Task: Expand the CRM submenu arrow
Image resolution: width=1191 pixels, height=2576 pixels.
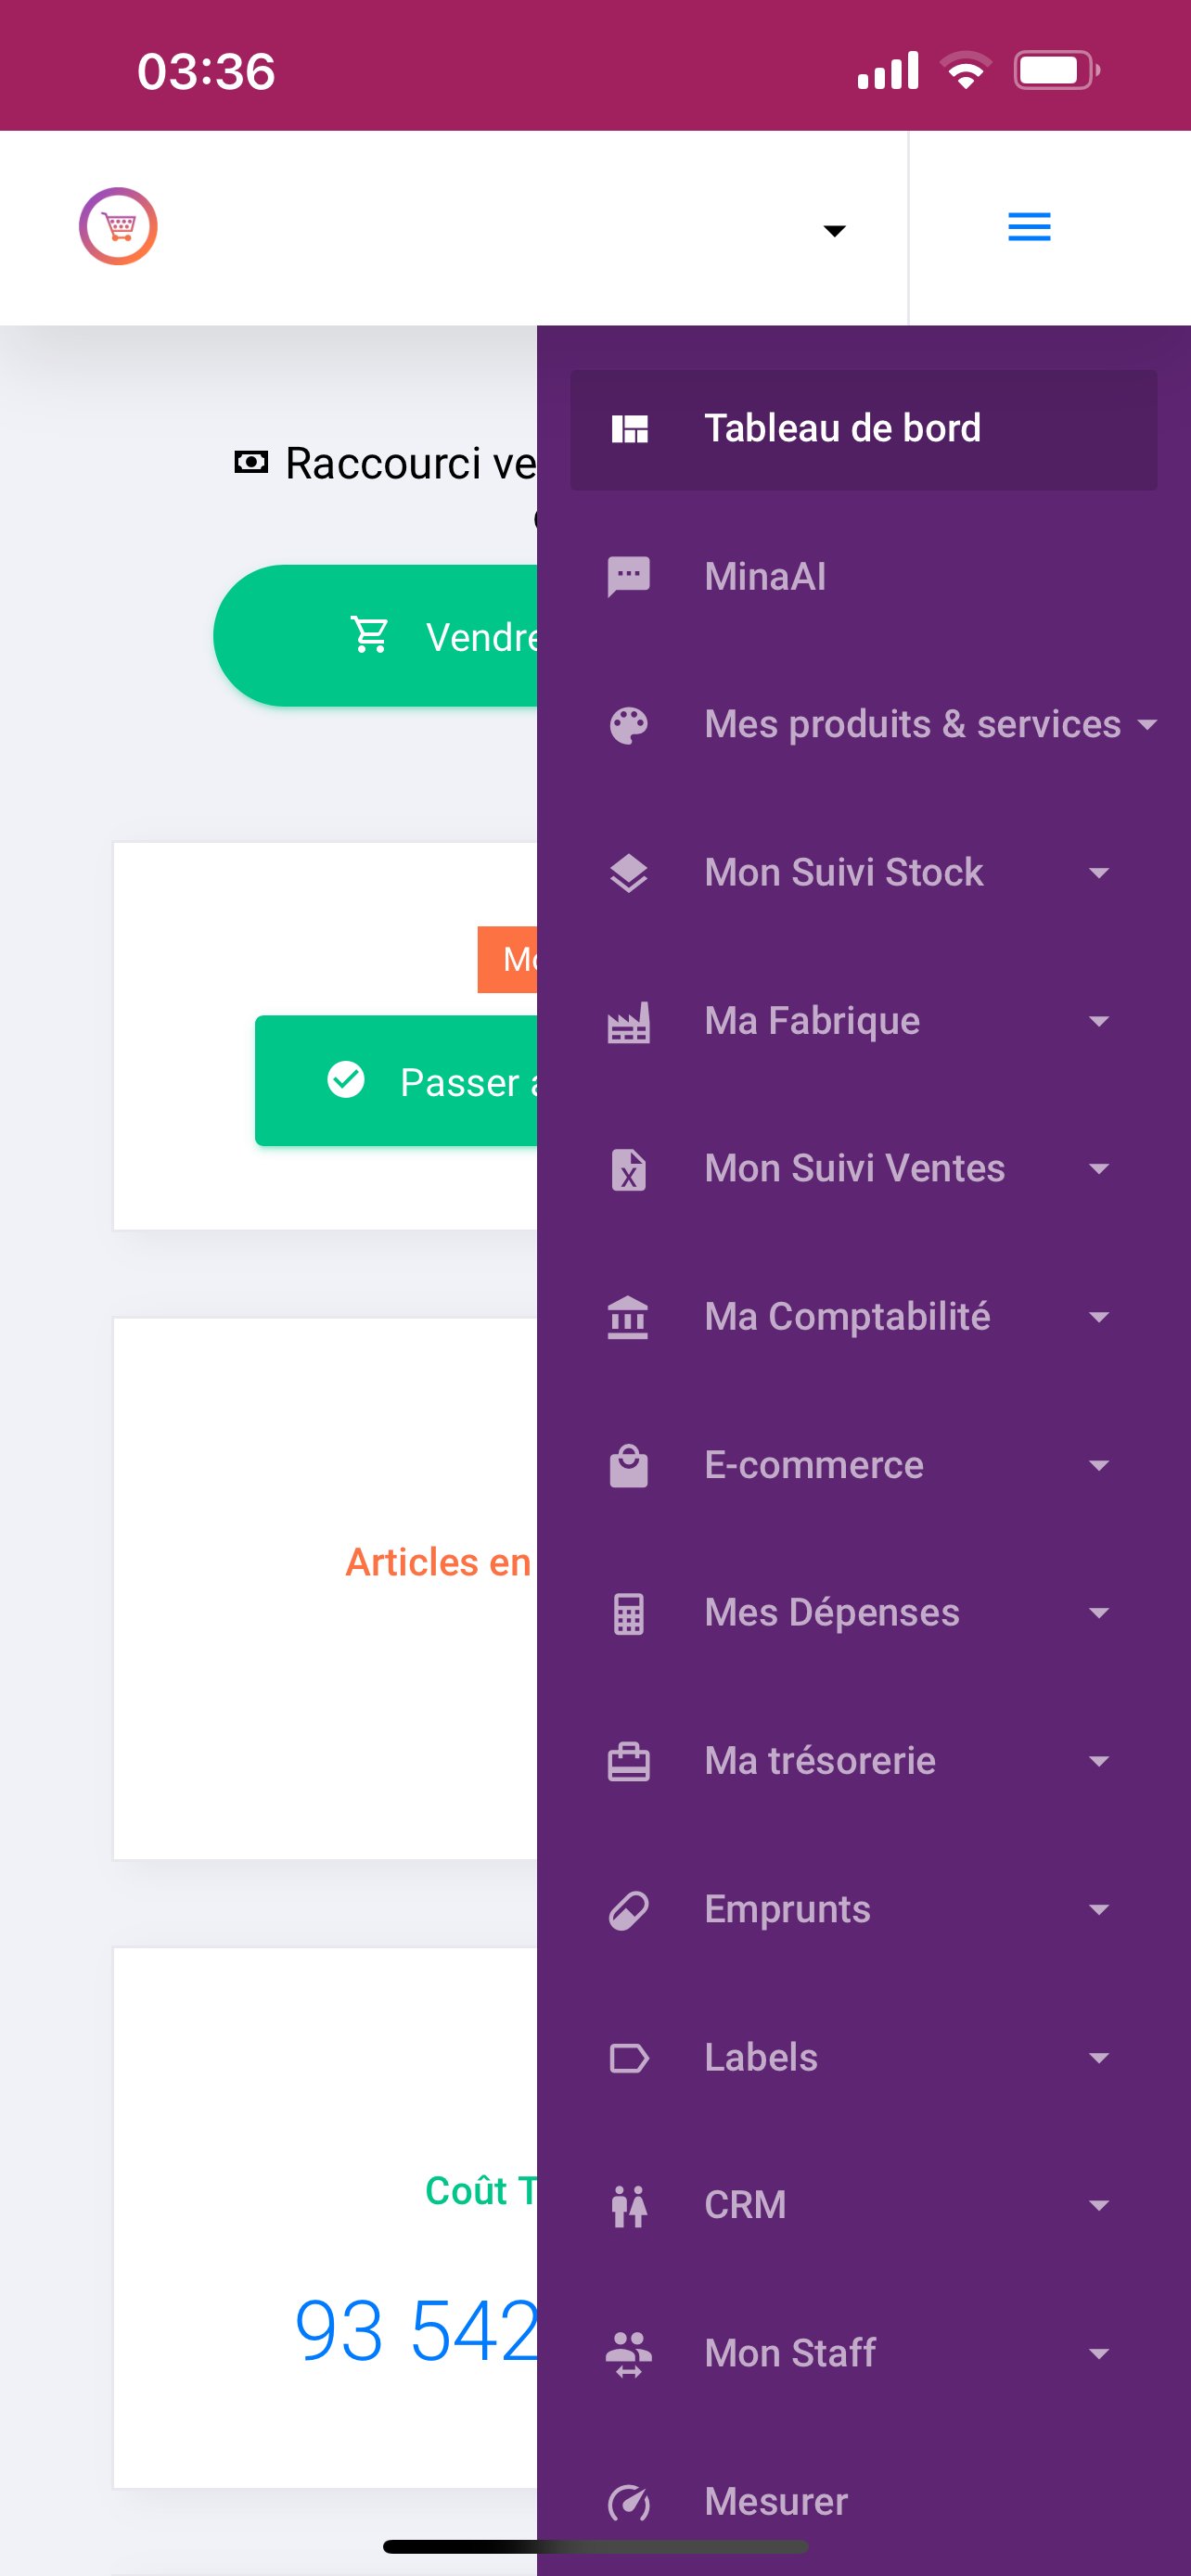Action: tap(1099, 2205)
